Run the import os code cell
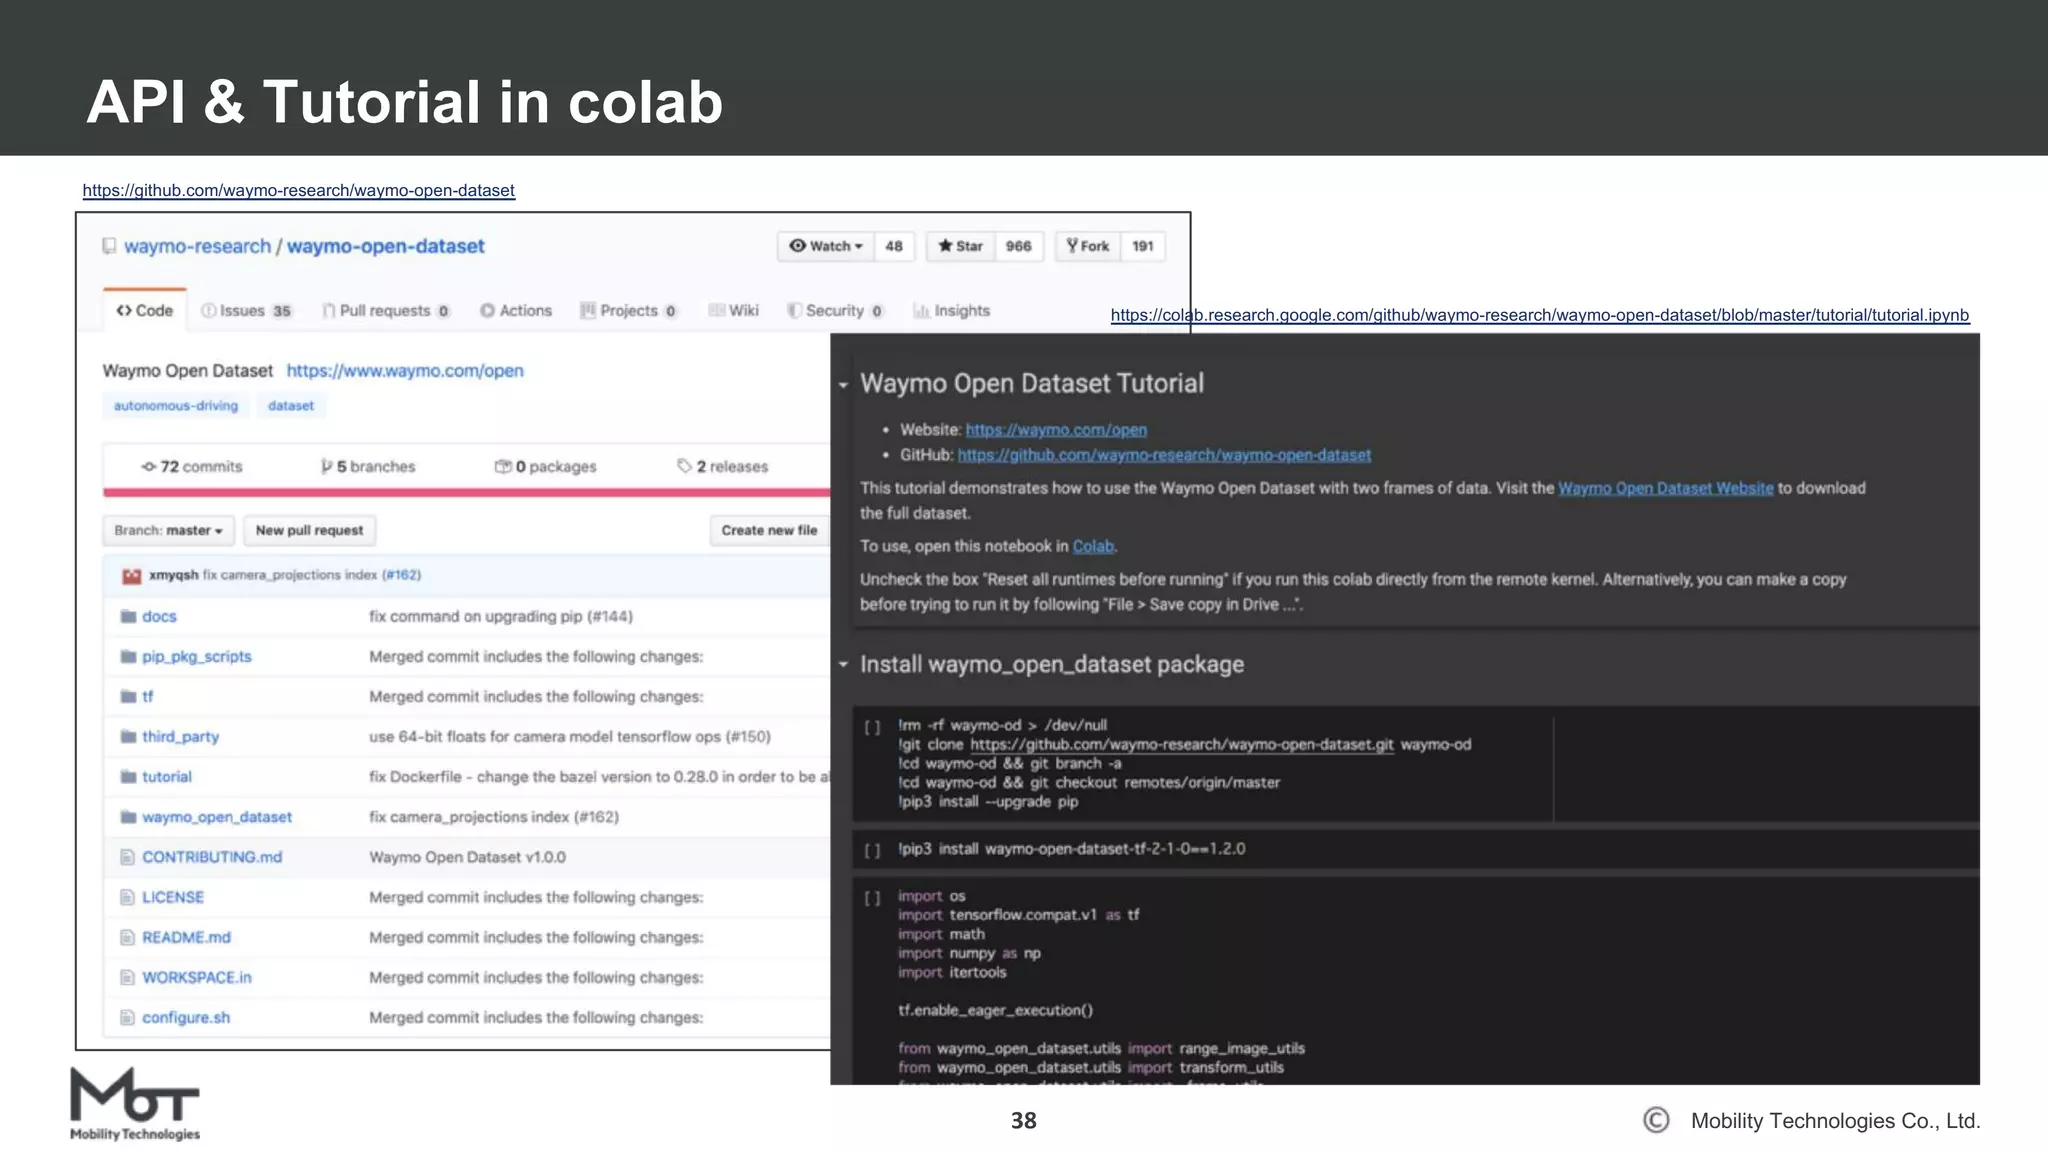The height and width of the screenshot is (1152, 2048). click(872, 898)
